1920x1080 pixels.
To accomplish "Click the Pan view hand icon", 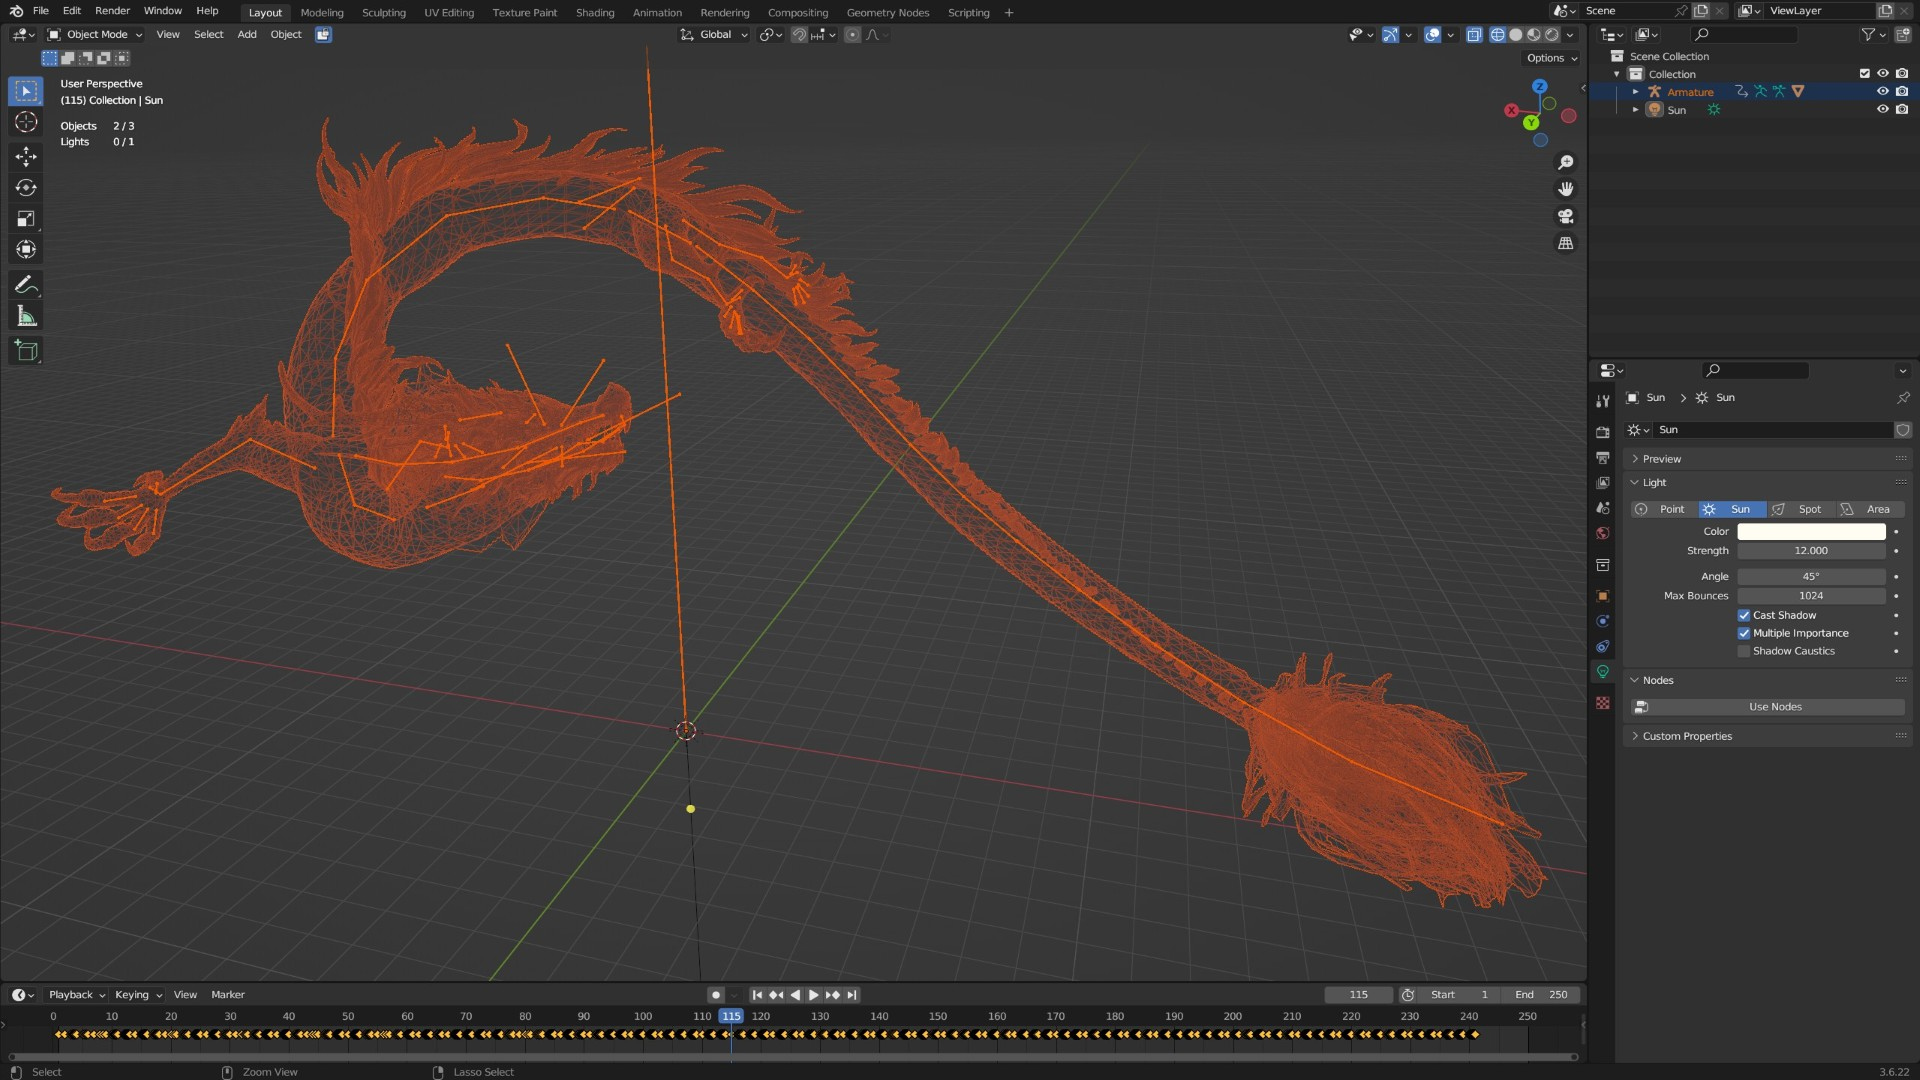I will click(x=1566, y=189).
